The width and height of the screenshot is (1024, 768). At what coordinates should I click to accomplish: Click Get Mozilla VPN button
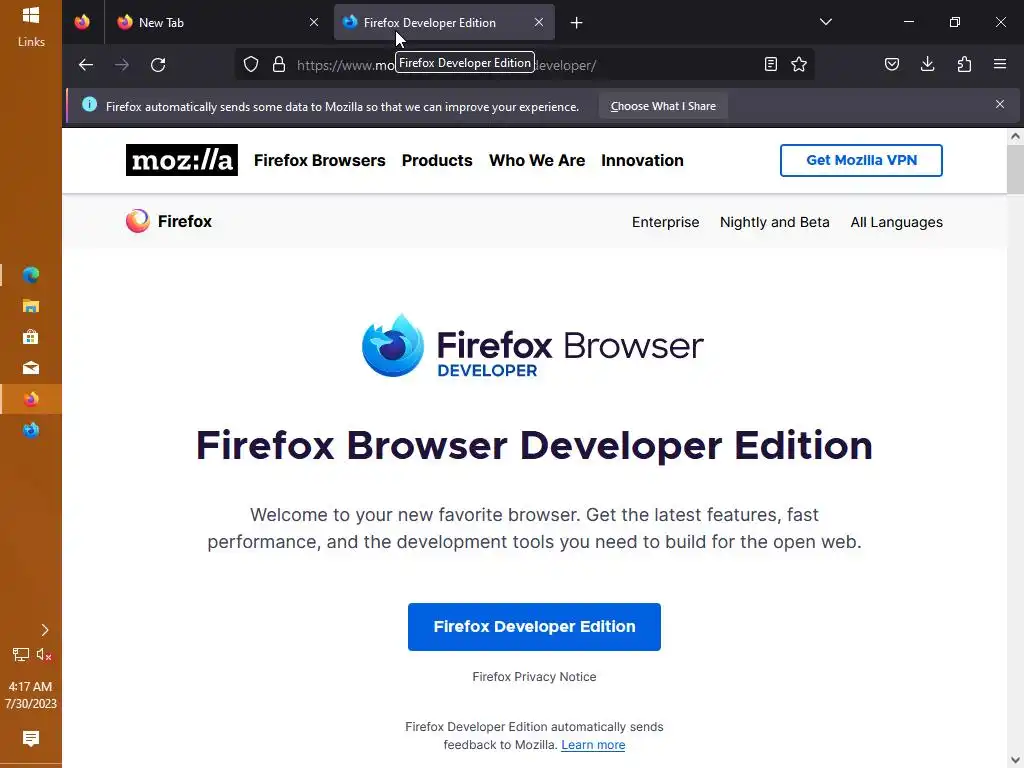[861, 160]
